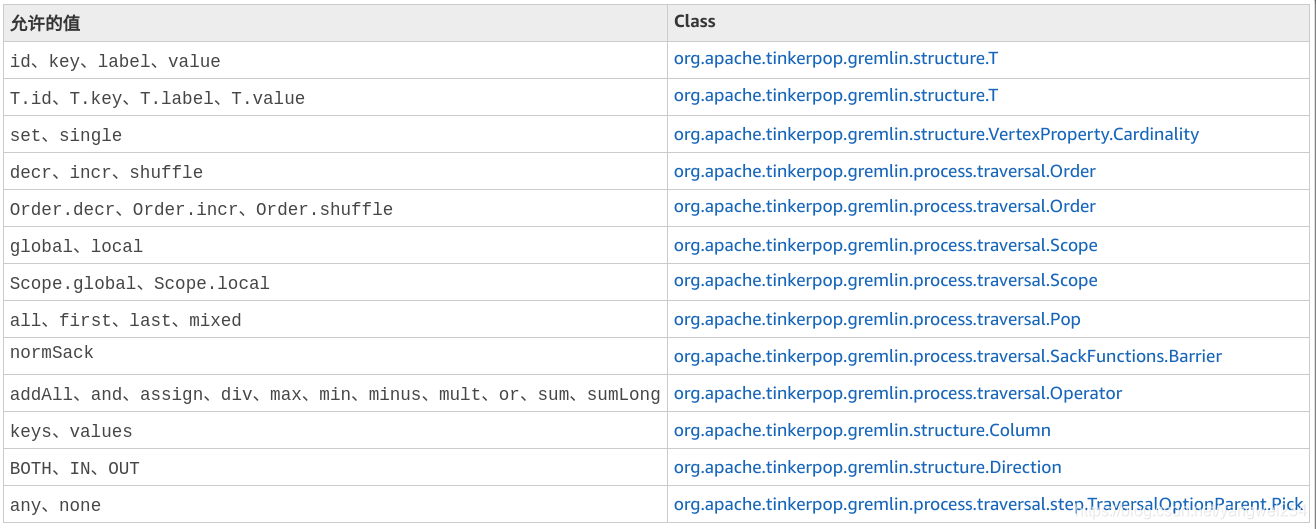Image resolution: width=1316 pixels, height=529 pixels.
Task: Open structure.T link in id、key row
Action: pyautogui.click(x=836, y=59)
